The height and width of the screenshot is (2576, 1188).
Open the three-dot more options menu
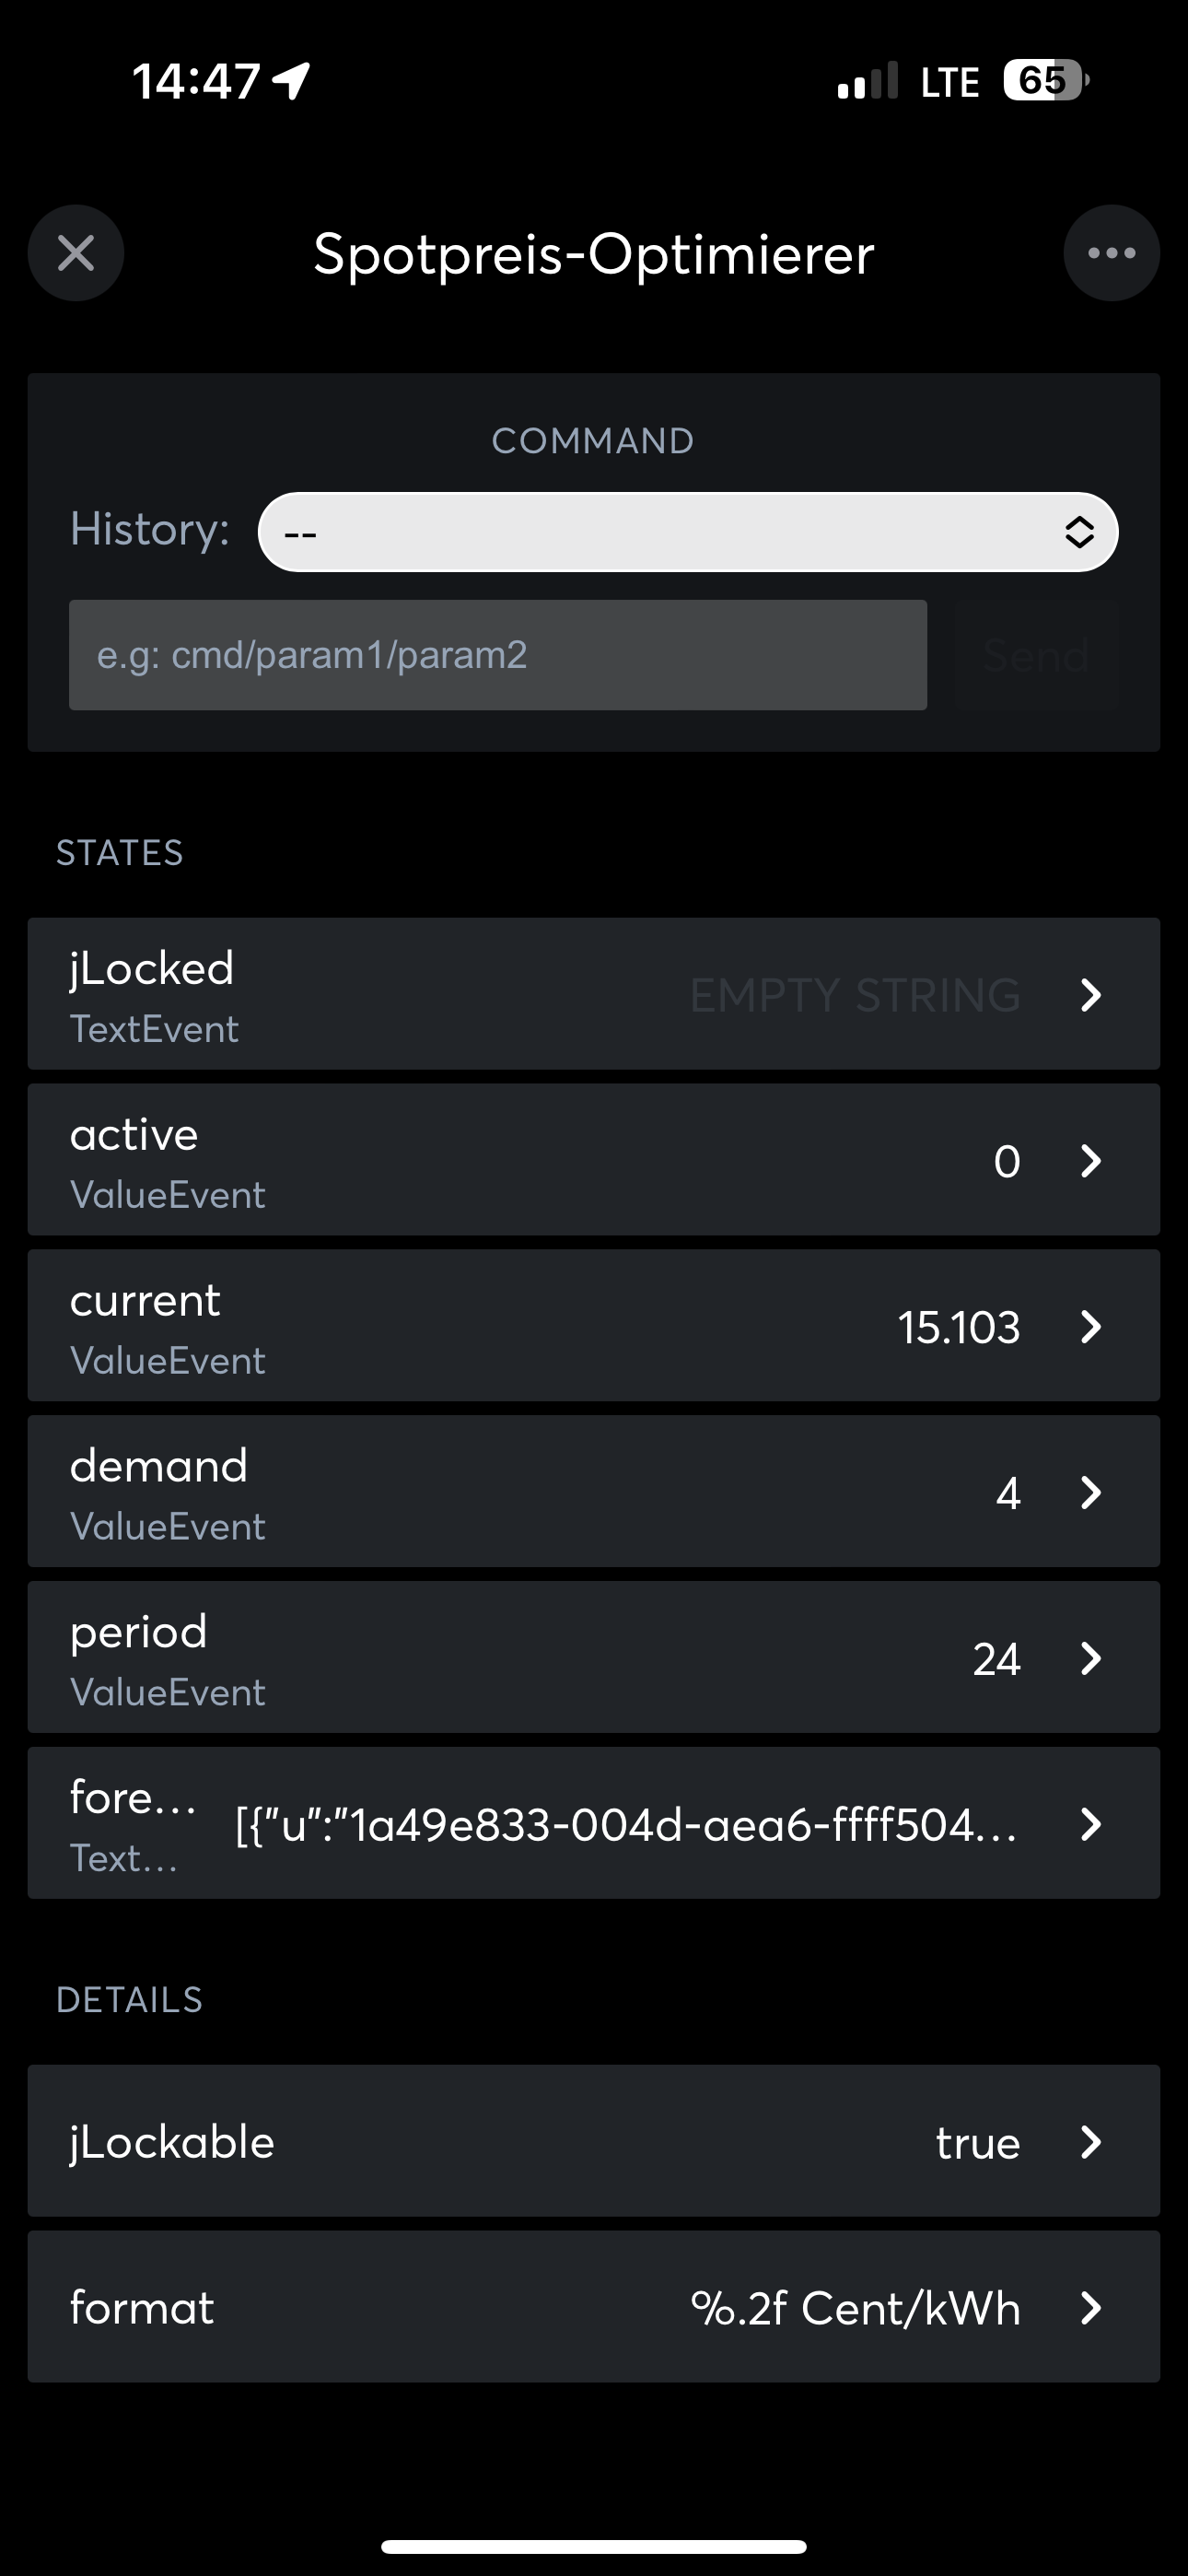tap(1111, 253)
